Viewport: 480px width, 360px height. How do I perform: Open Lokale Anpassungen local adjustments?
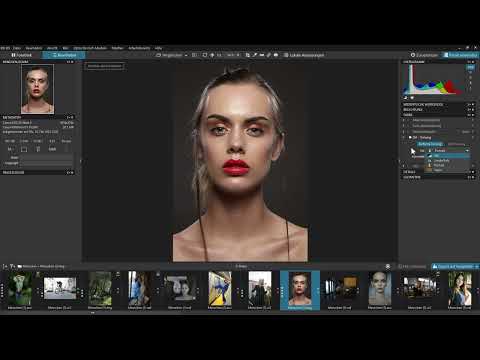click(304, 55)
